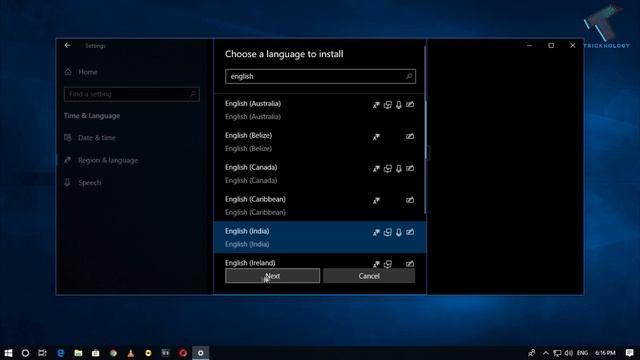Screen dimensions: 640x360
Task: Click display language icon for English (India)
Action: pos(376,232)
